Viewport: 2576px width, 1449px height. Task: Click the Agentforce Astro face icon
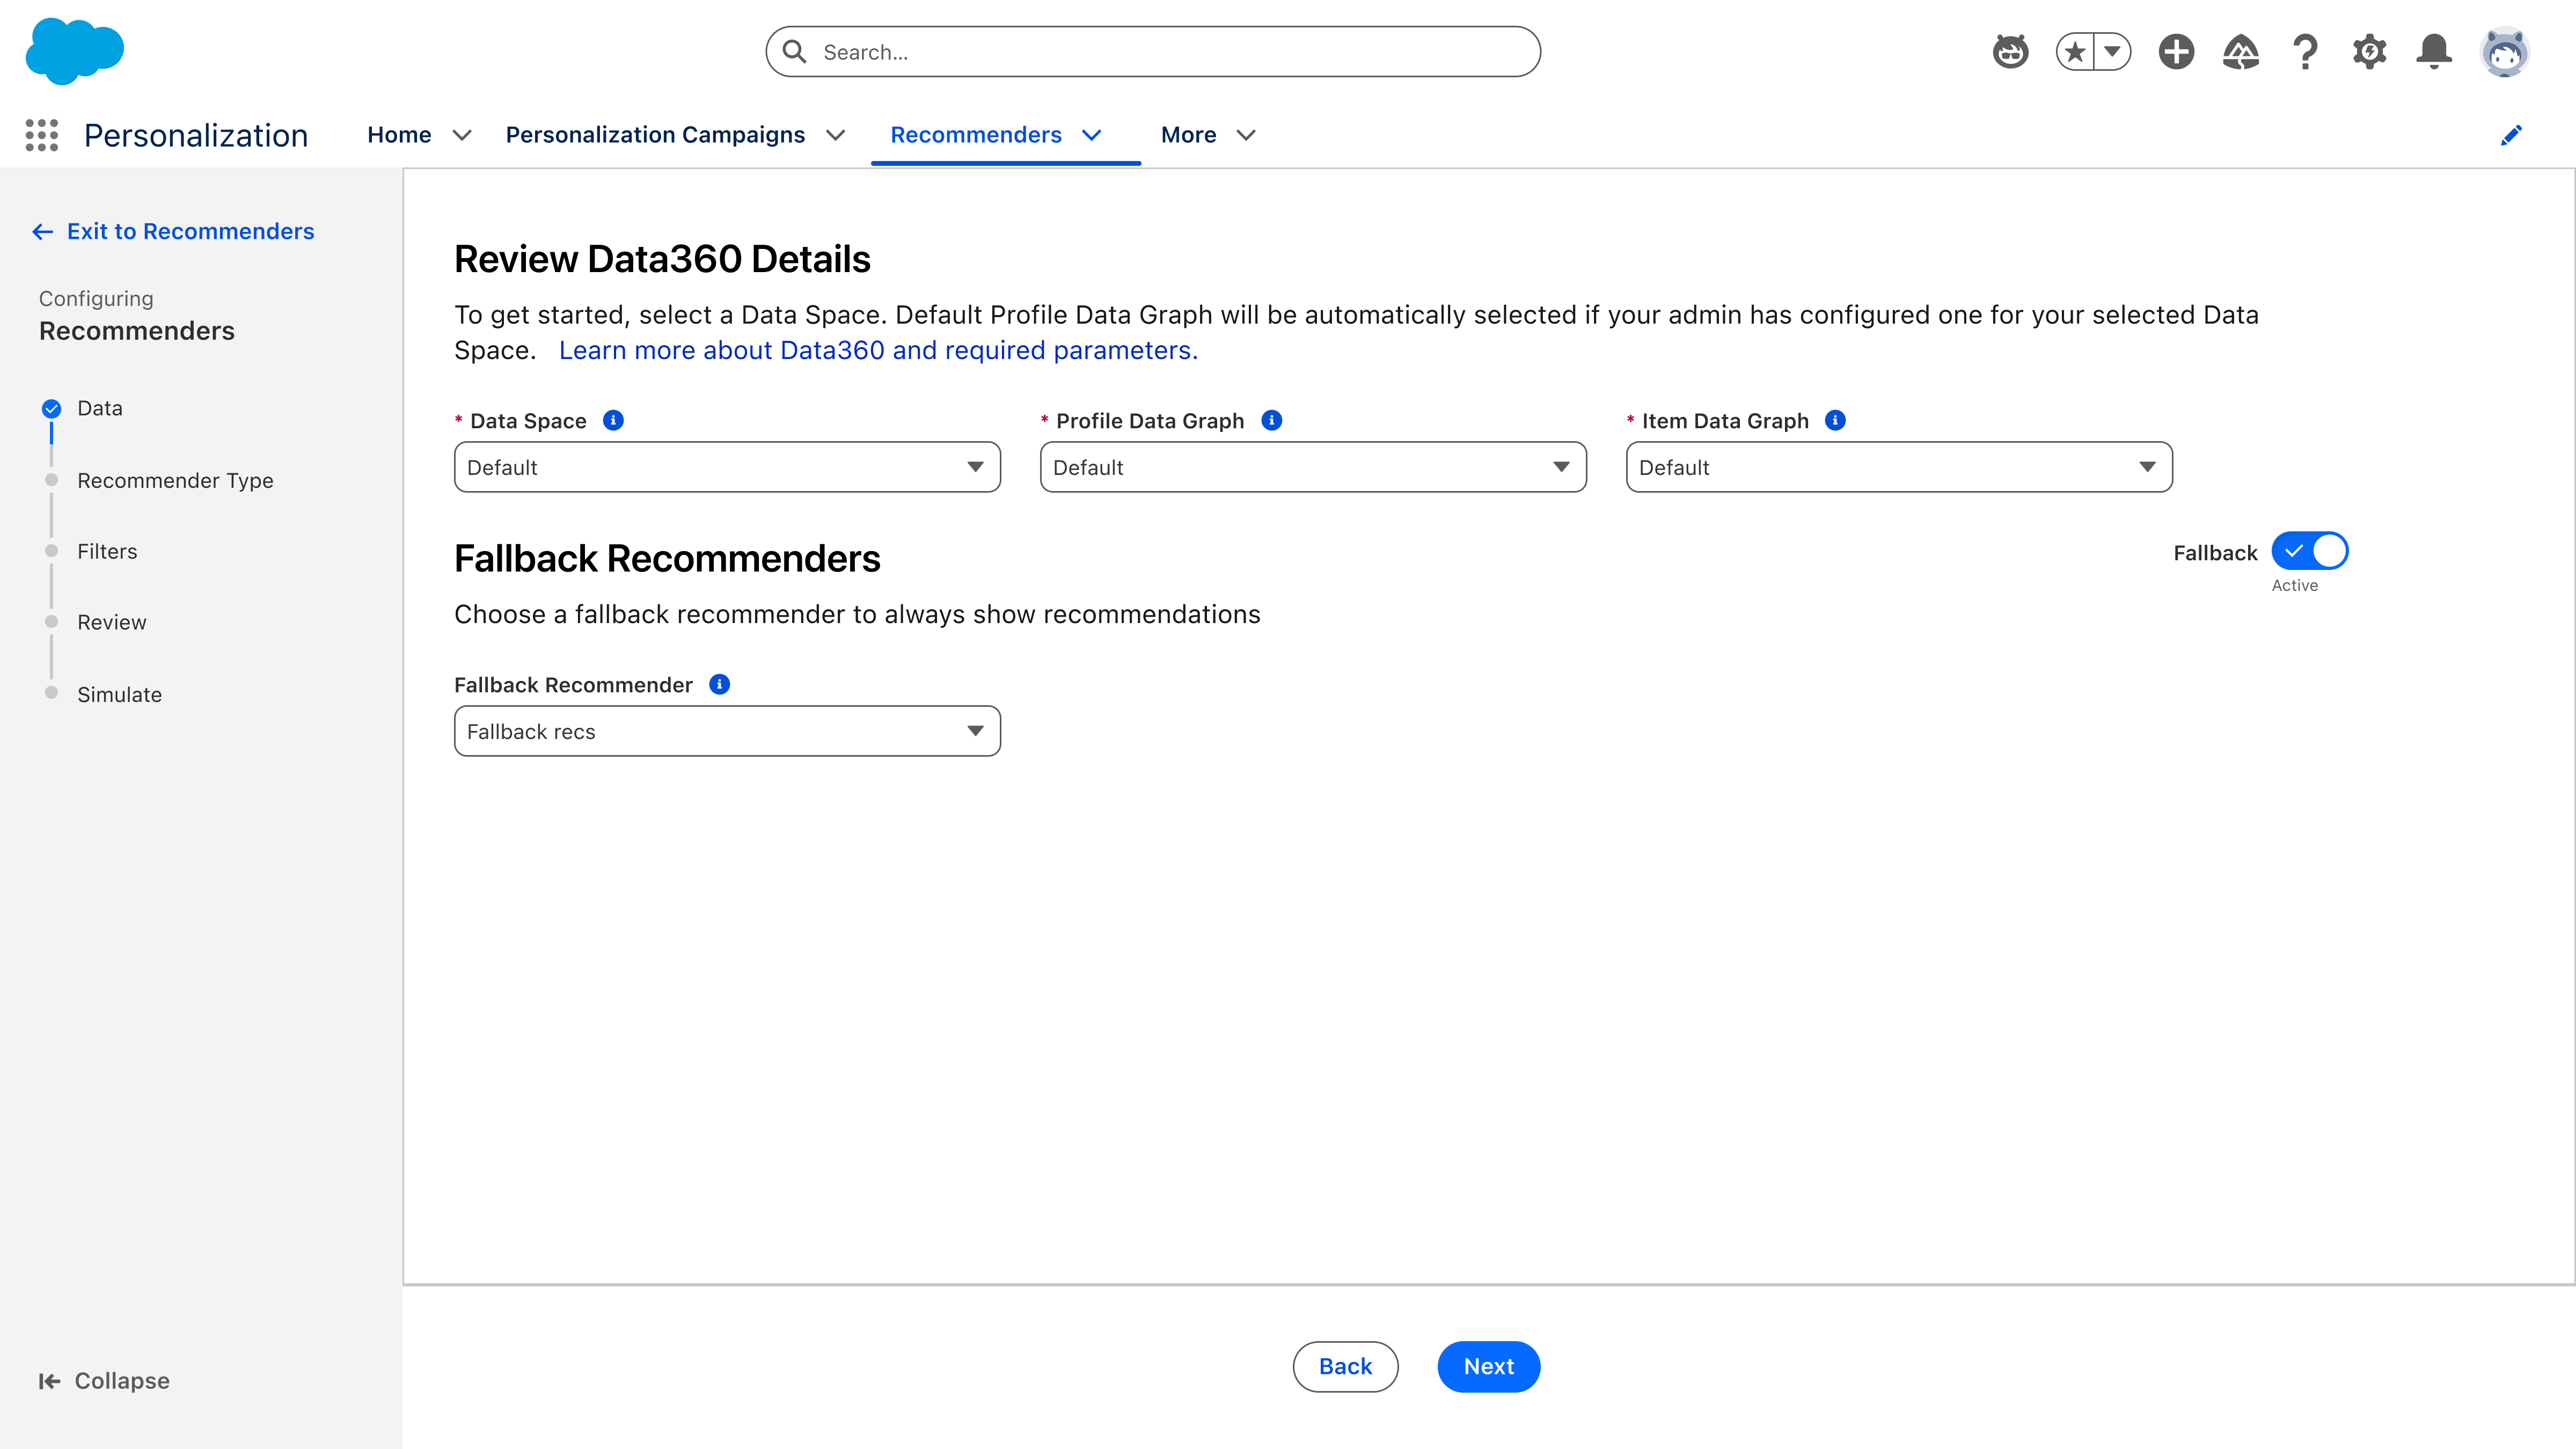[x=2010, y=52]
